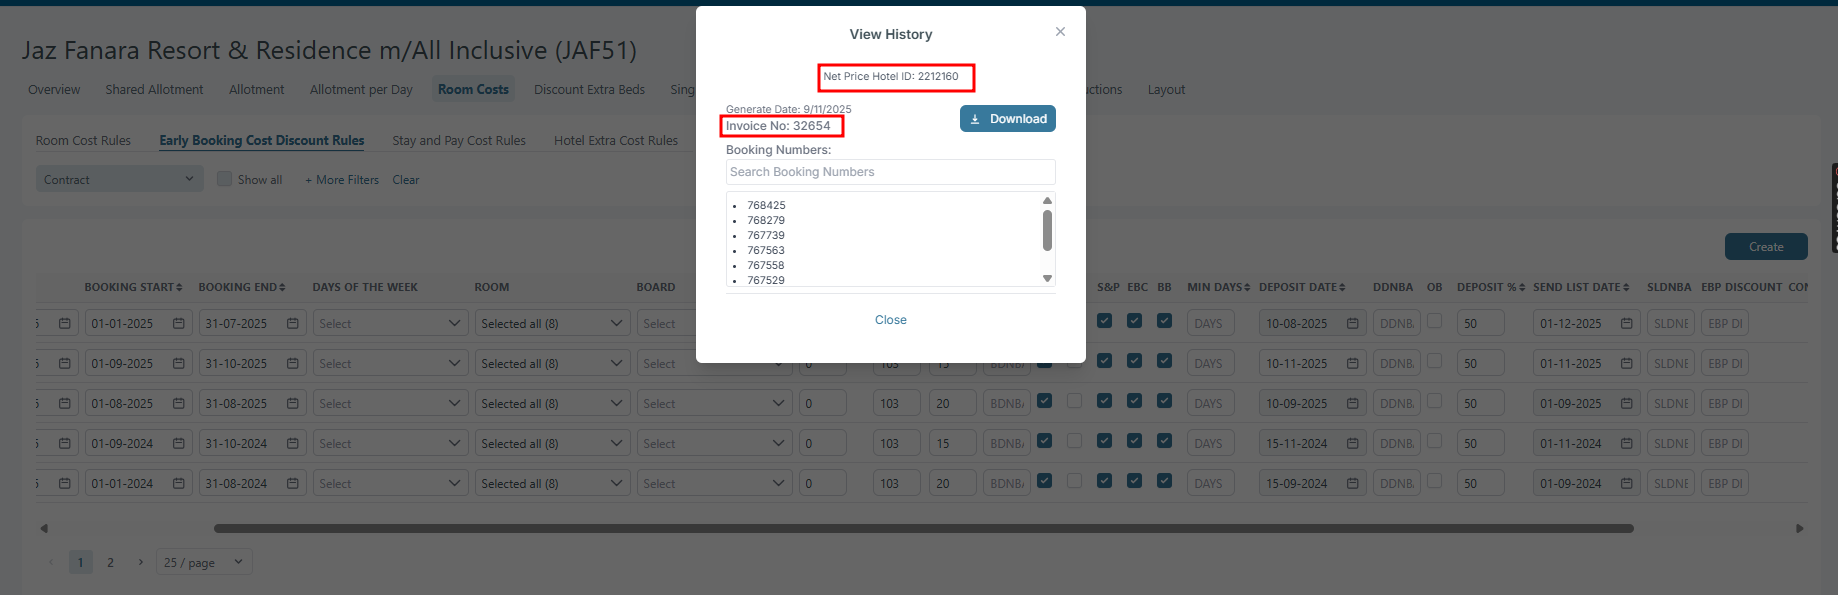The height and width of the screenshot is (595, 1838).
Task: Toggle the OB checkbox in the first row
Action: pyautogui.click(x=1434, y=321)
